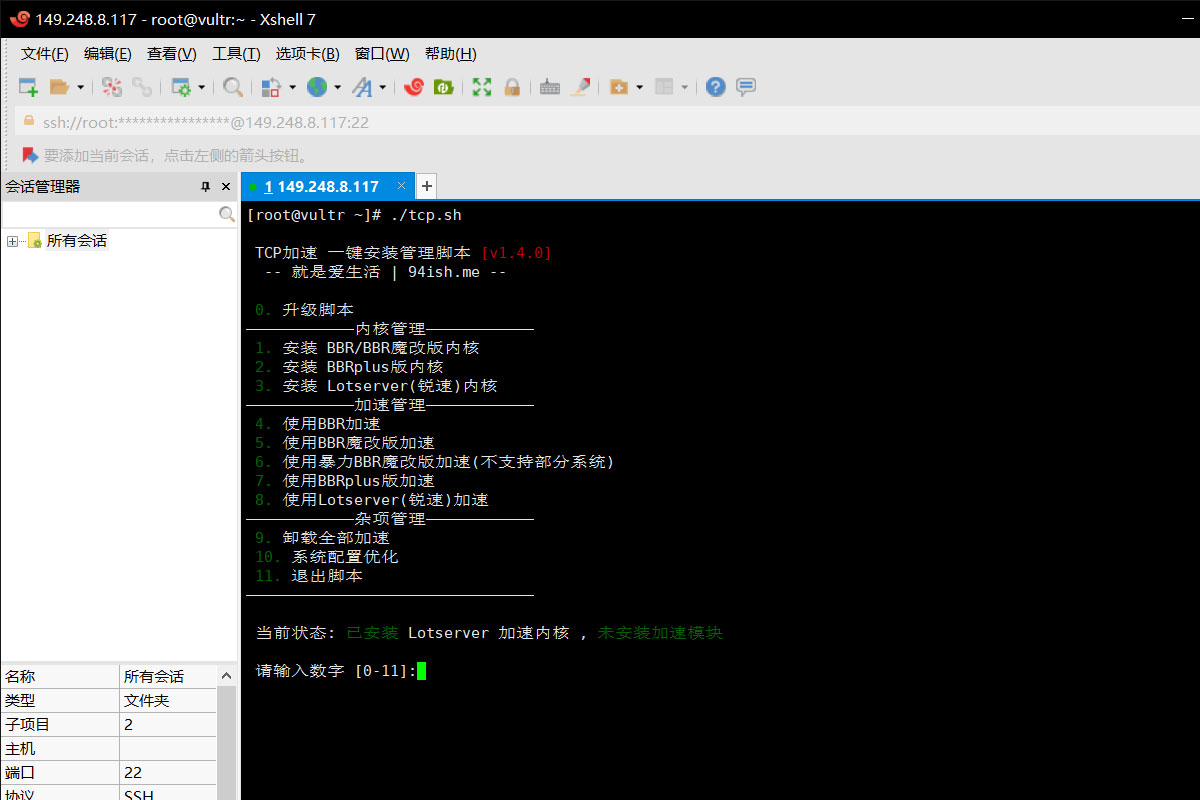Open the dropdown arrow beside globe icon
Viewport: 1200px width, 800px height.
pos(338,87)
